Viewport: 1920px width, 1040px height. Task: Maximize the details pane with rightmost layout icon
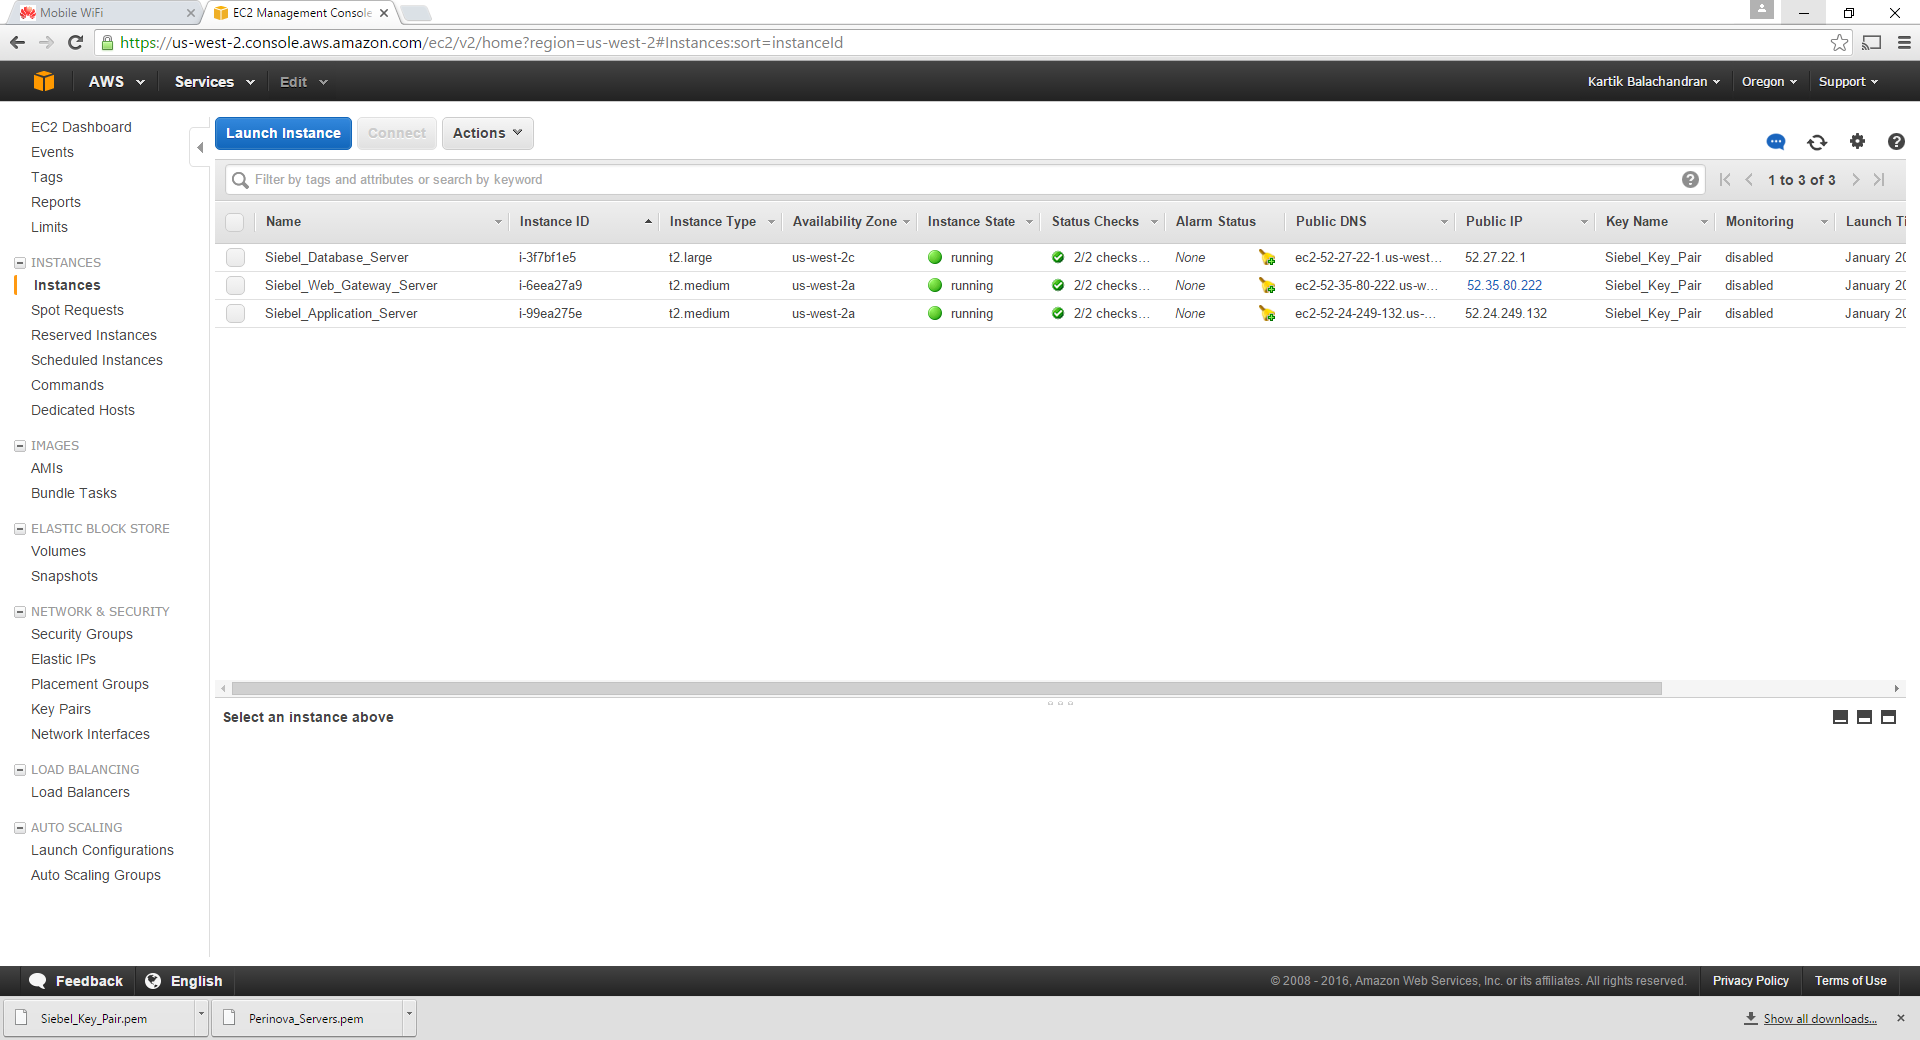pos(1888,717)
